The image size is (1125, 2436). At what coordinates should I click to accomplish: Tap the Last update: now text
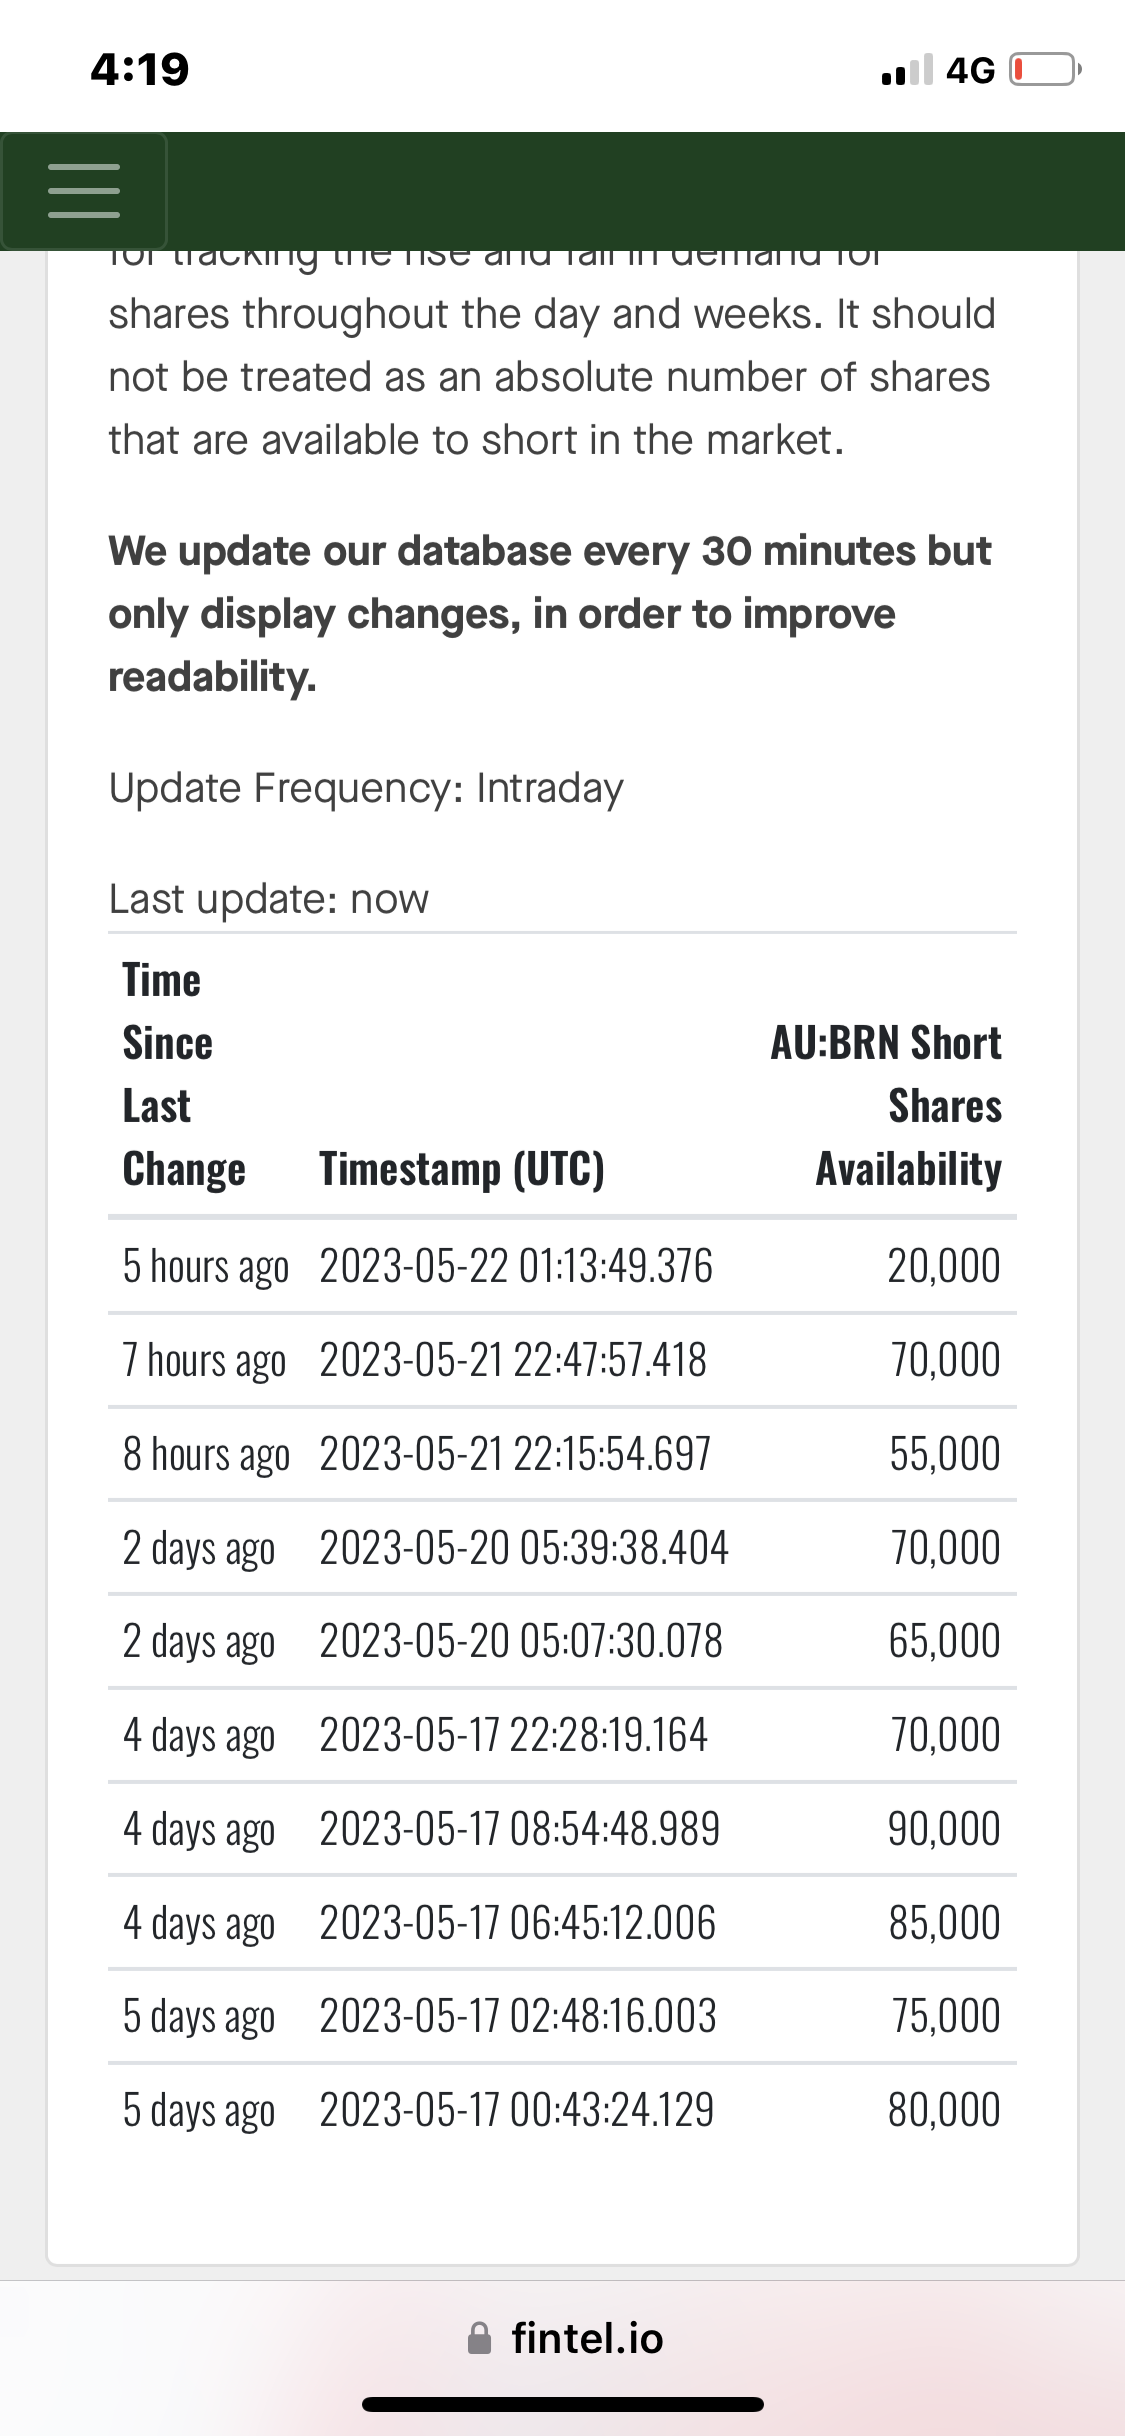(x=269, y=899)
